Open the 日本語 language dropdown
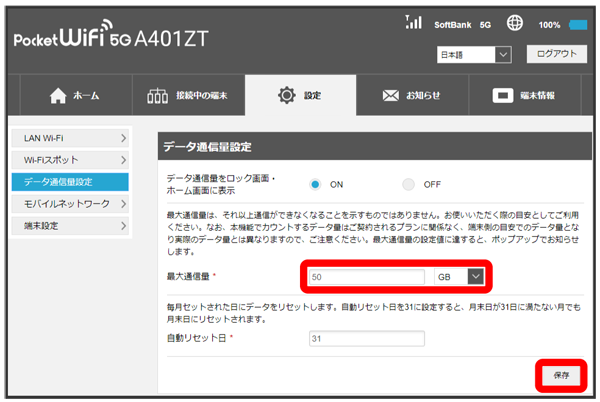Screen dimensions: 600x402 click(x=474, y=54)
